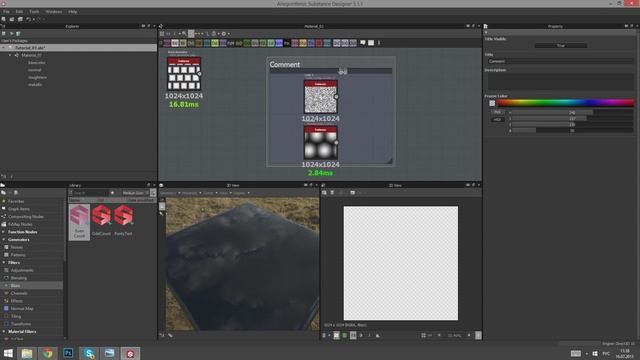
Task: Open the Help menu
Action: point(73,12)
